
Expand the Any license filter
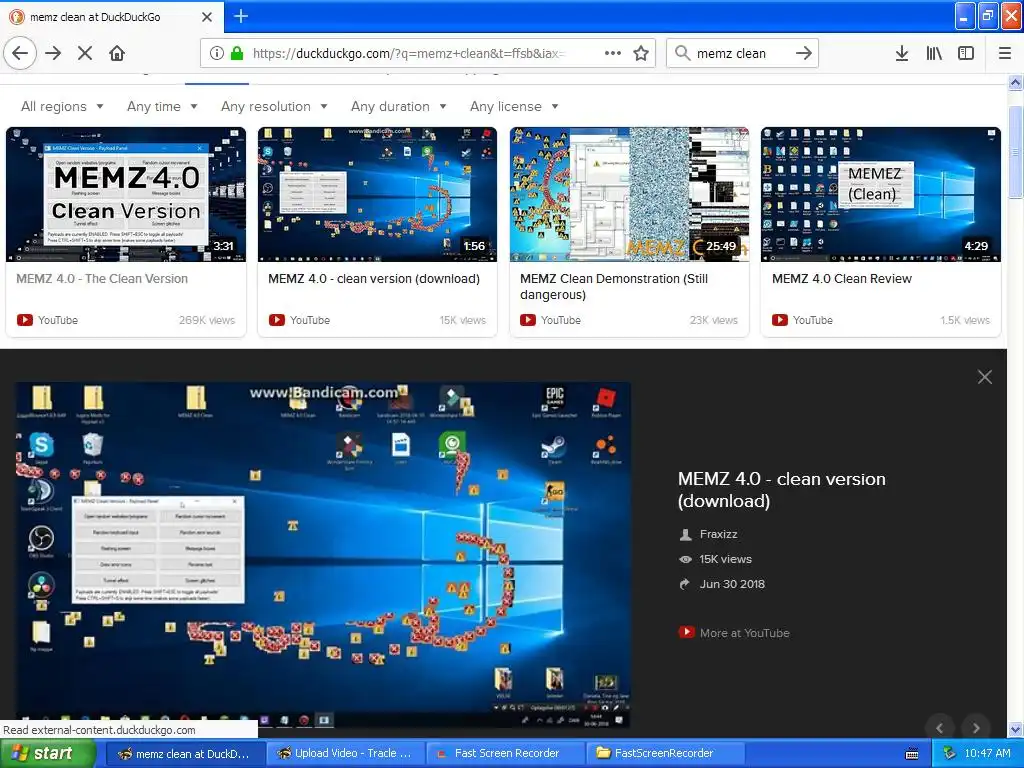(514, 106)
